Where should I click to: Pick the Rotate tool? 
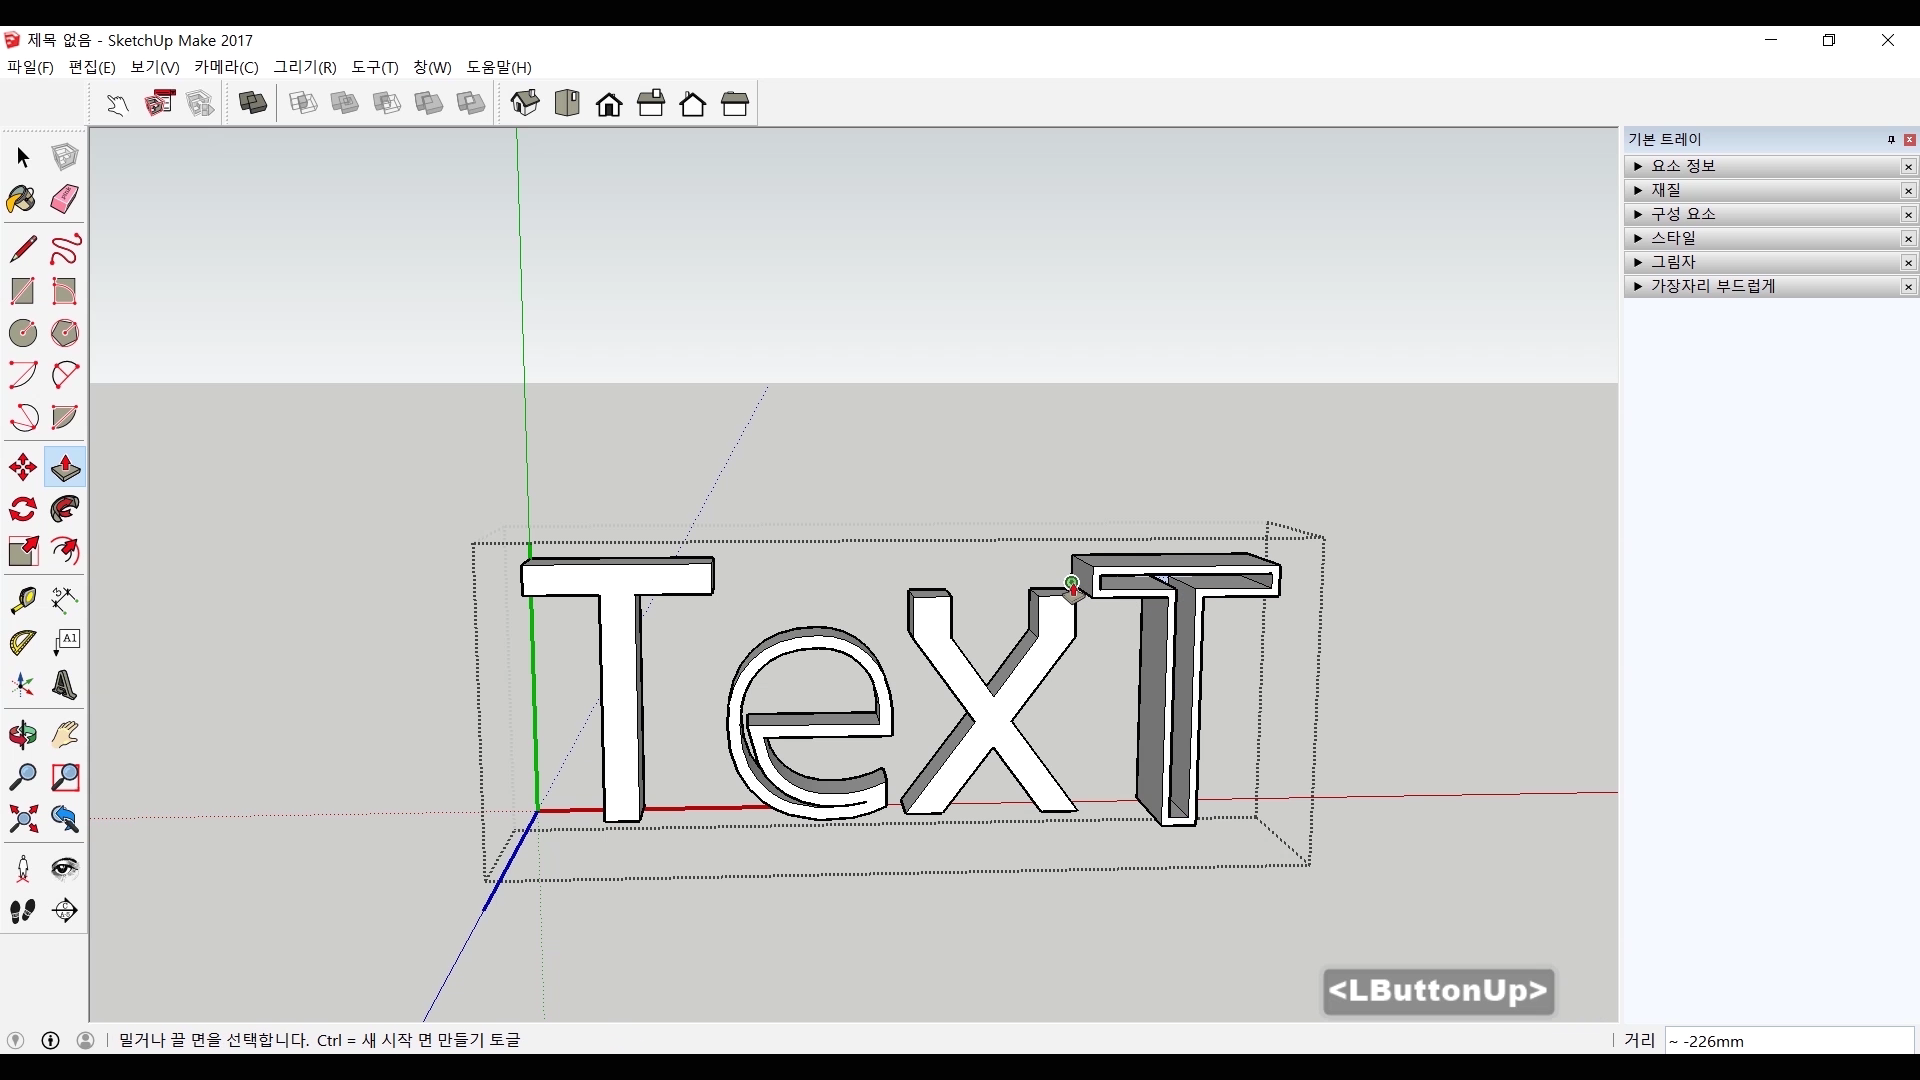coord(22,509)
